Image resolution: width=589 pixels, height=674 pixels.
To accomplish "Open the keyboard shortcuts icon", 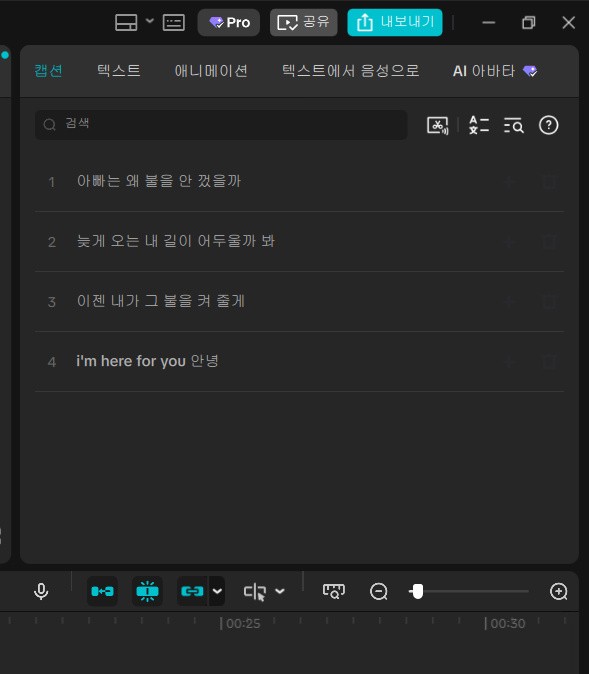I will (174, 22).
